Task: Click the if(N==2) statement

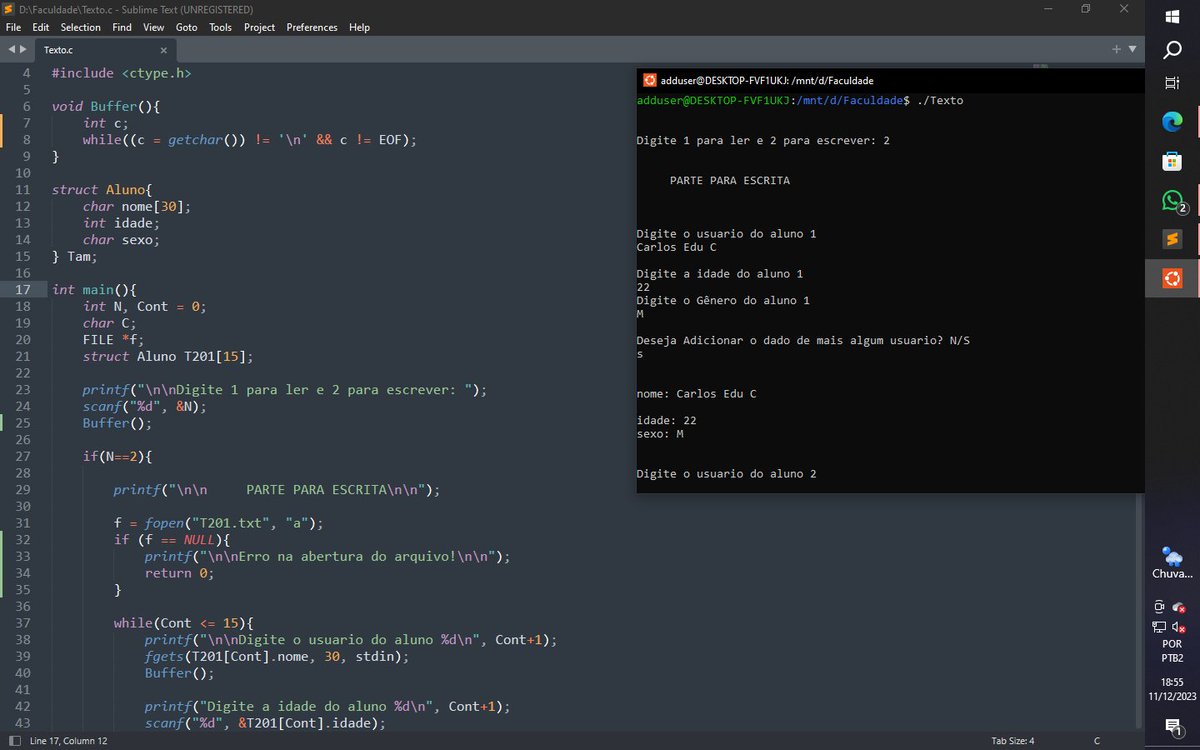Action: pyautogui.click(x=118, y=456)
